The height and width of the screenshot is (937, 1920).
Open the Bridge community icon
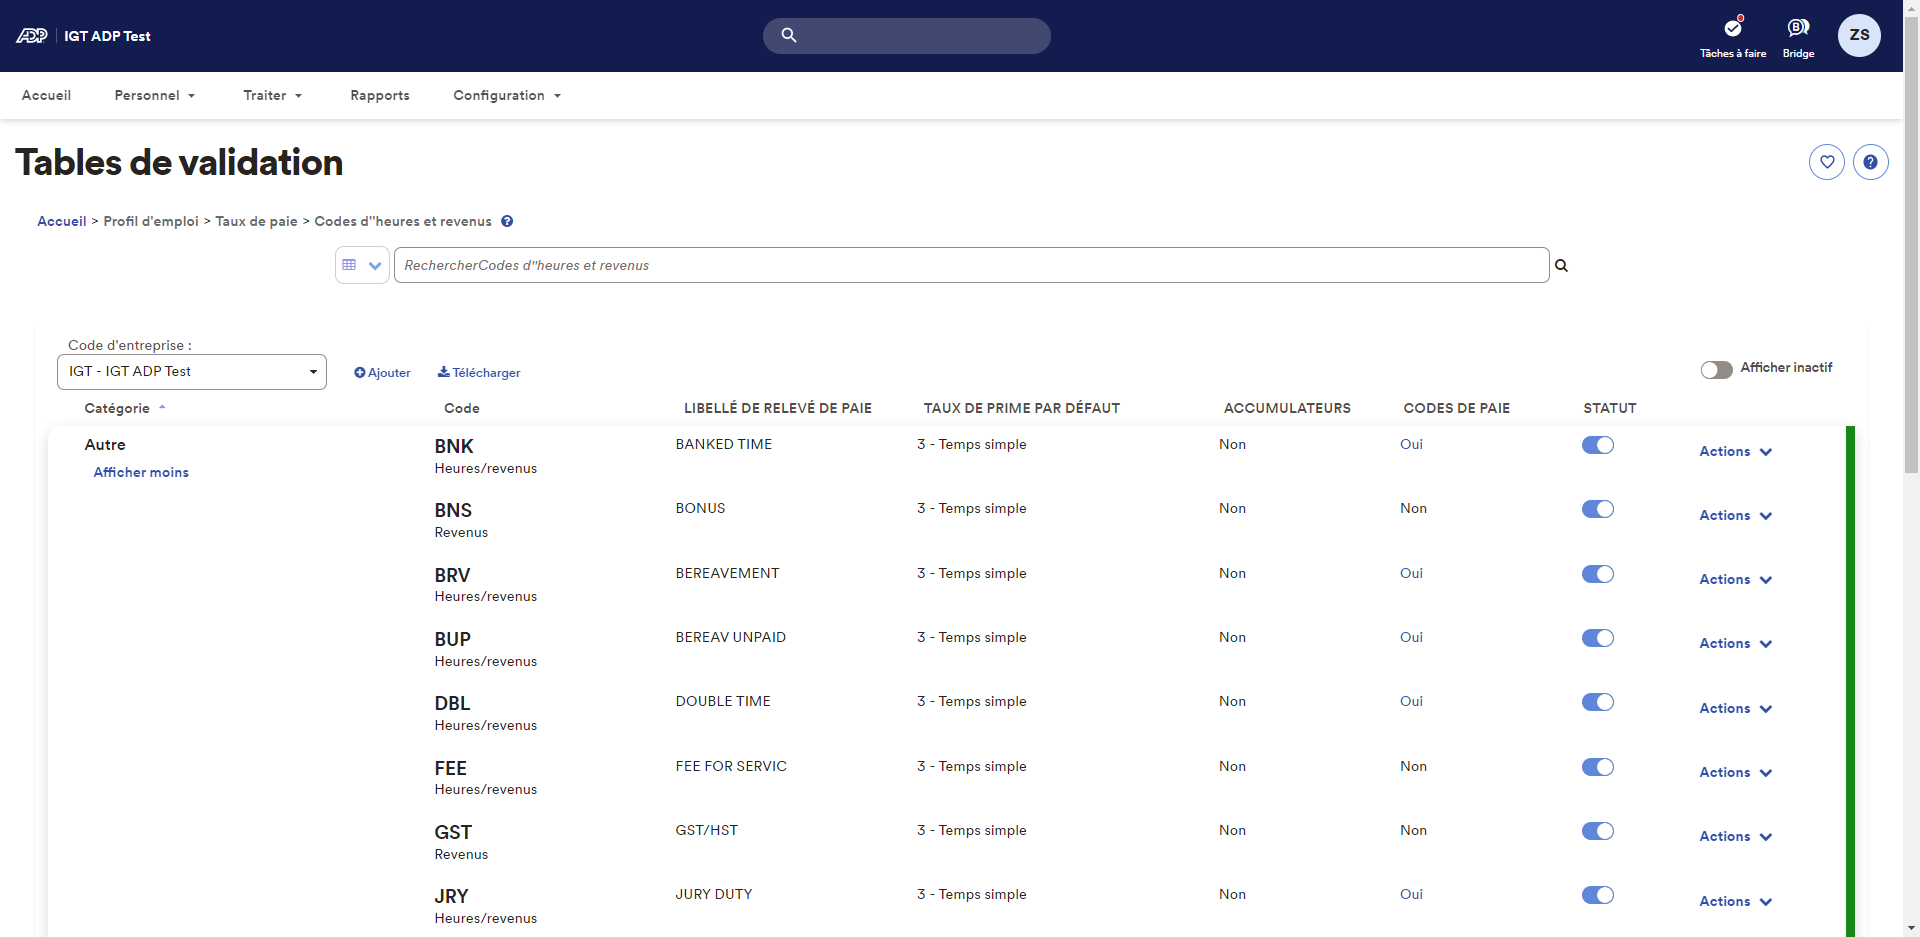click(1797, 29)
